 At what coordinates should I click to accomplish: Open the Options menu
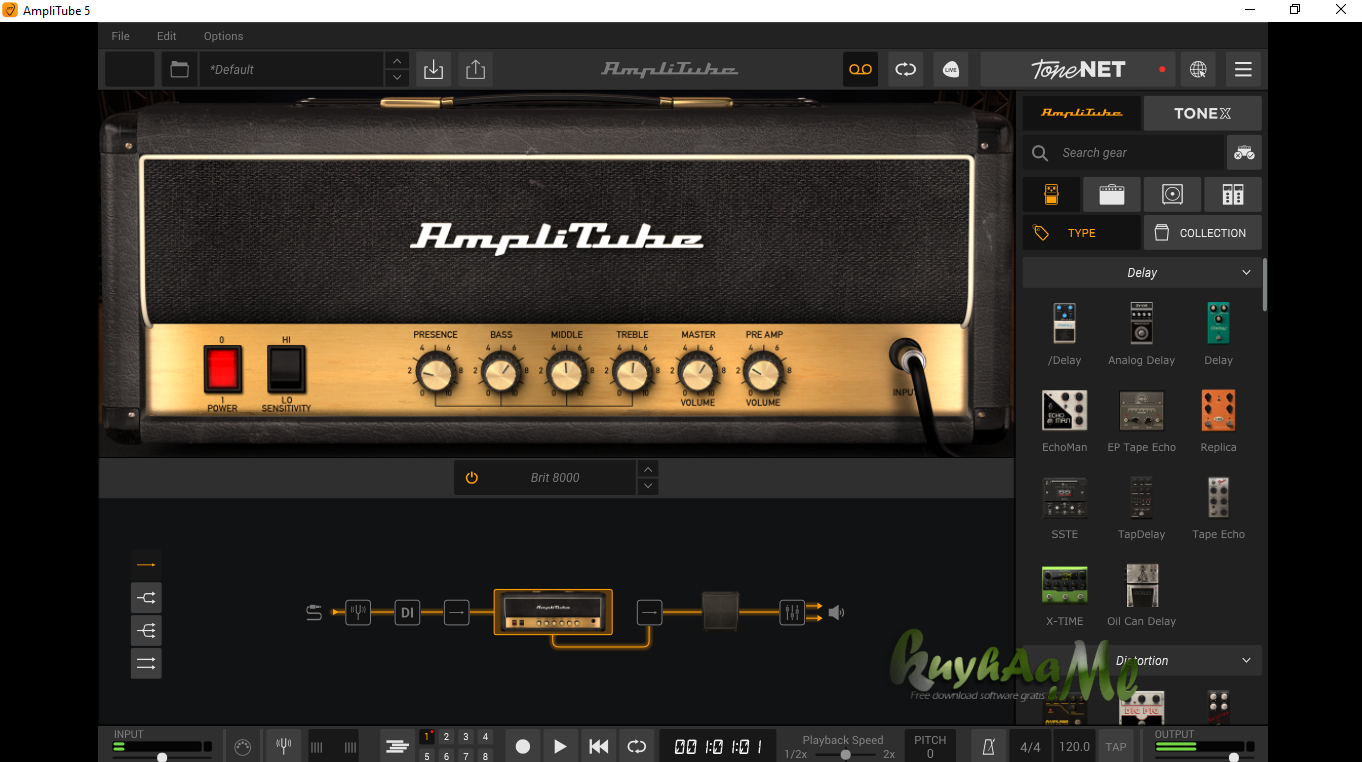coord(223,36)
